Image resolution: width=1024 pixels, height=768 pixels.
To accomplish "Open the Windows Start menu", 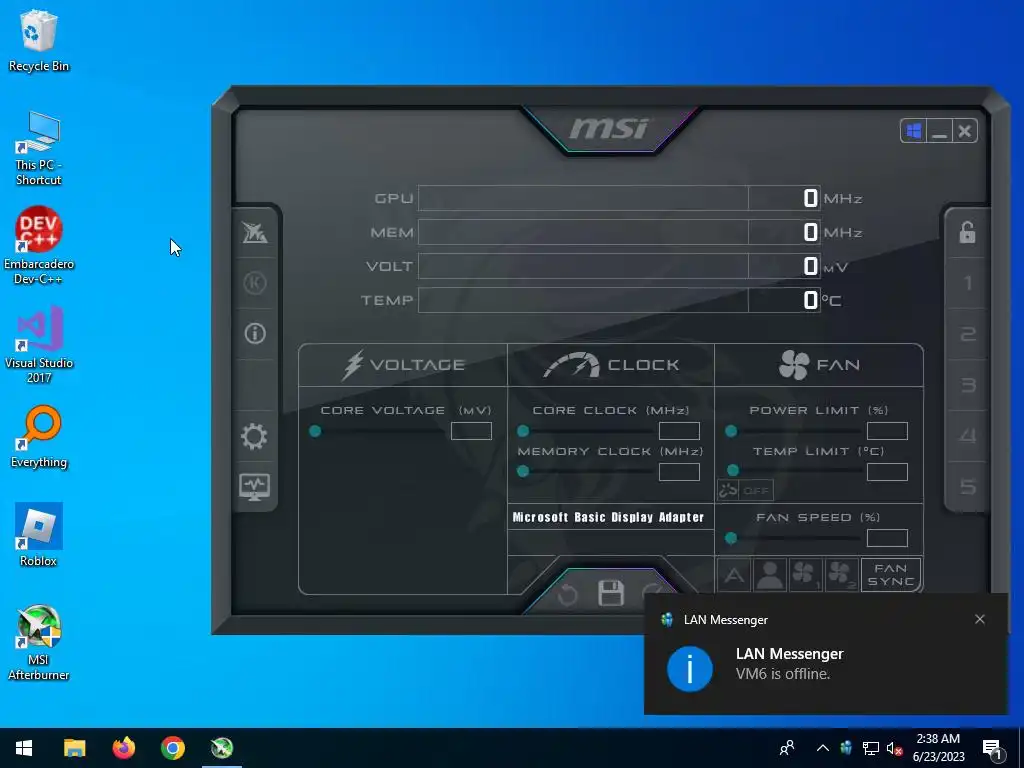I will pyautogui.click(x=24, y=748).
